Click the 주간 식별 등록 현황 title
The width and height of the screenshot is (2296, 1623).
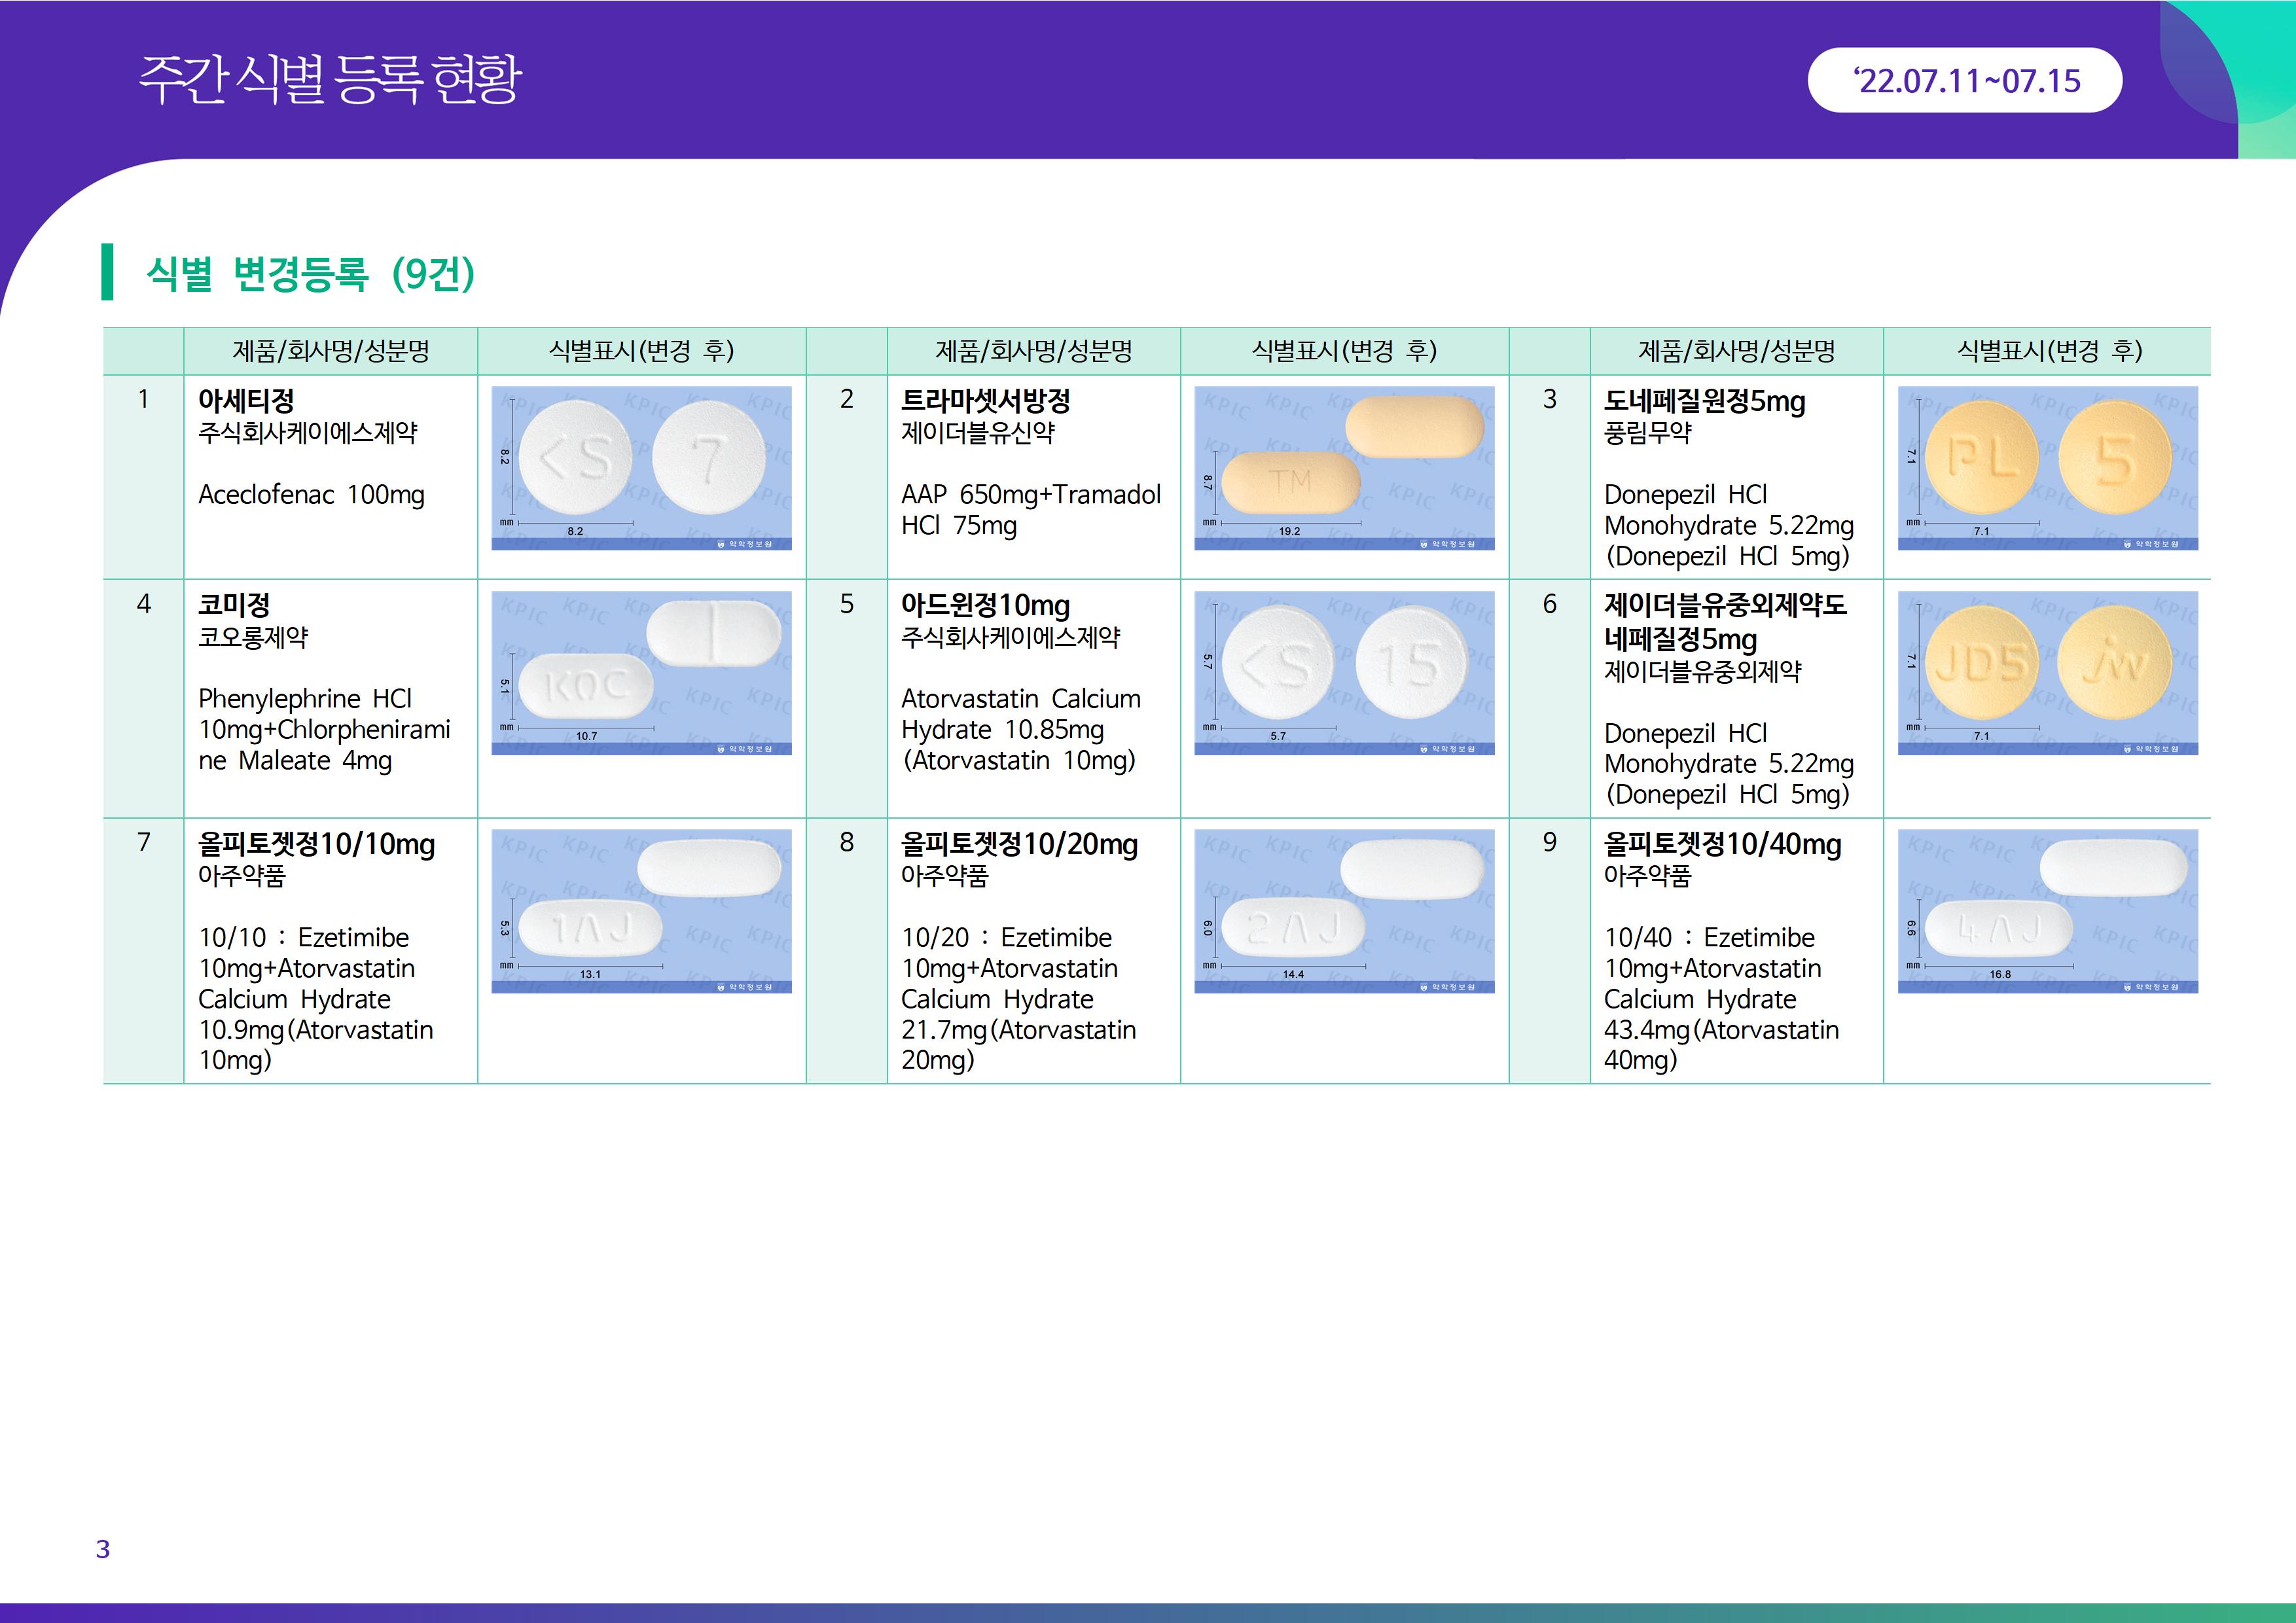[330, 79]
